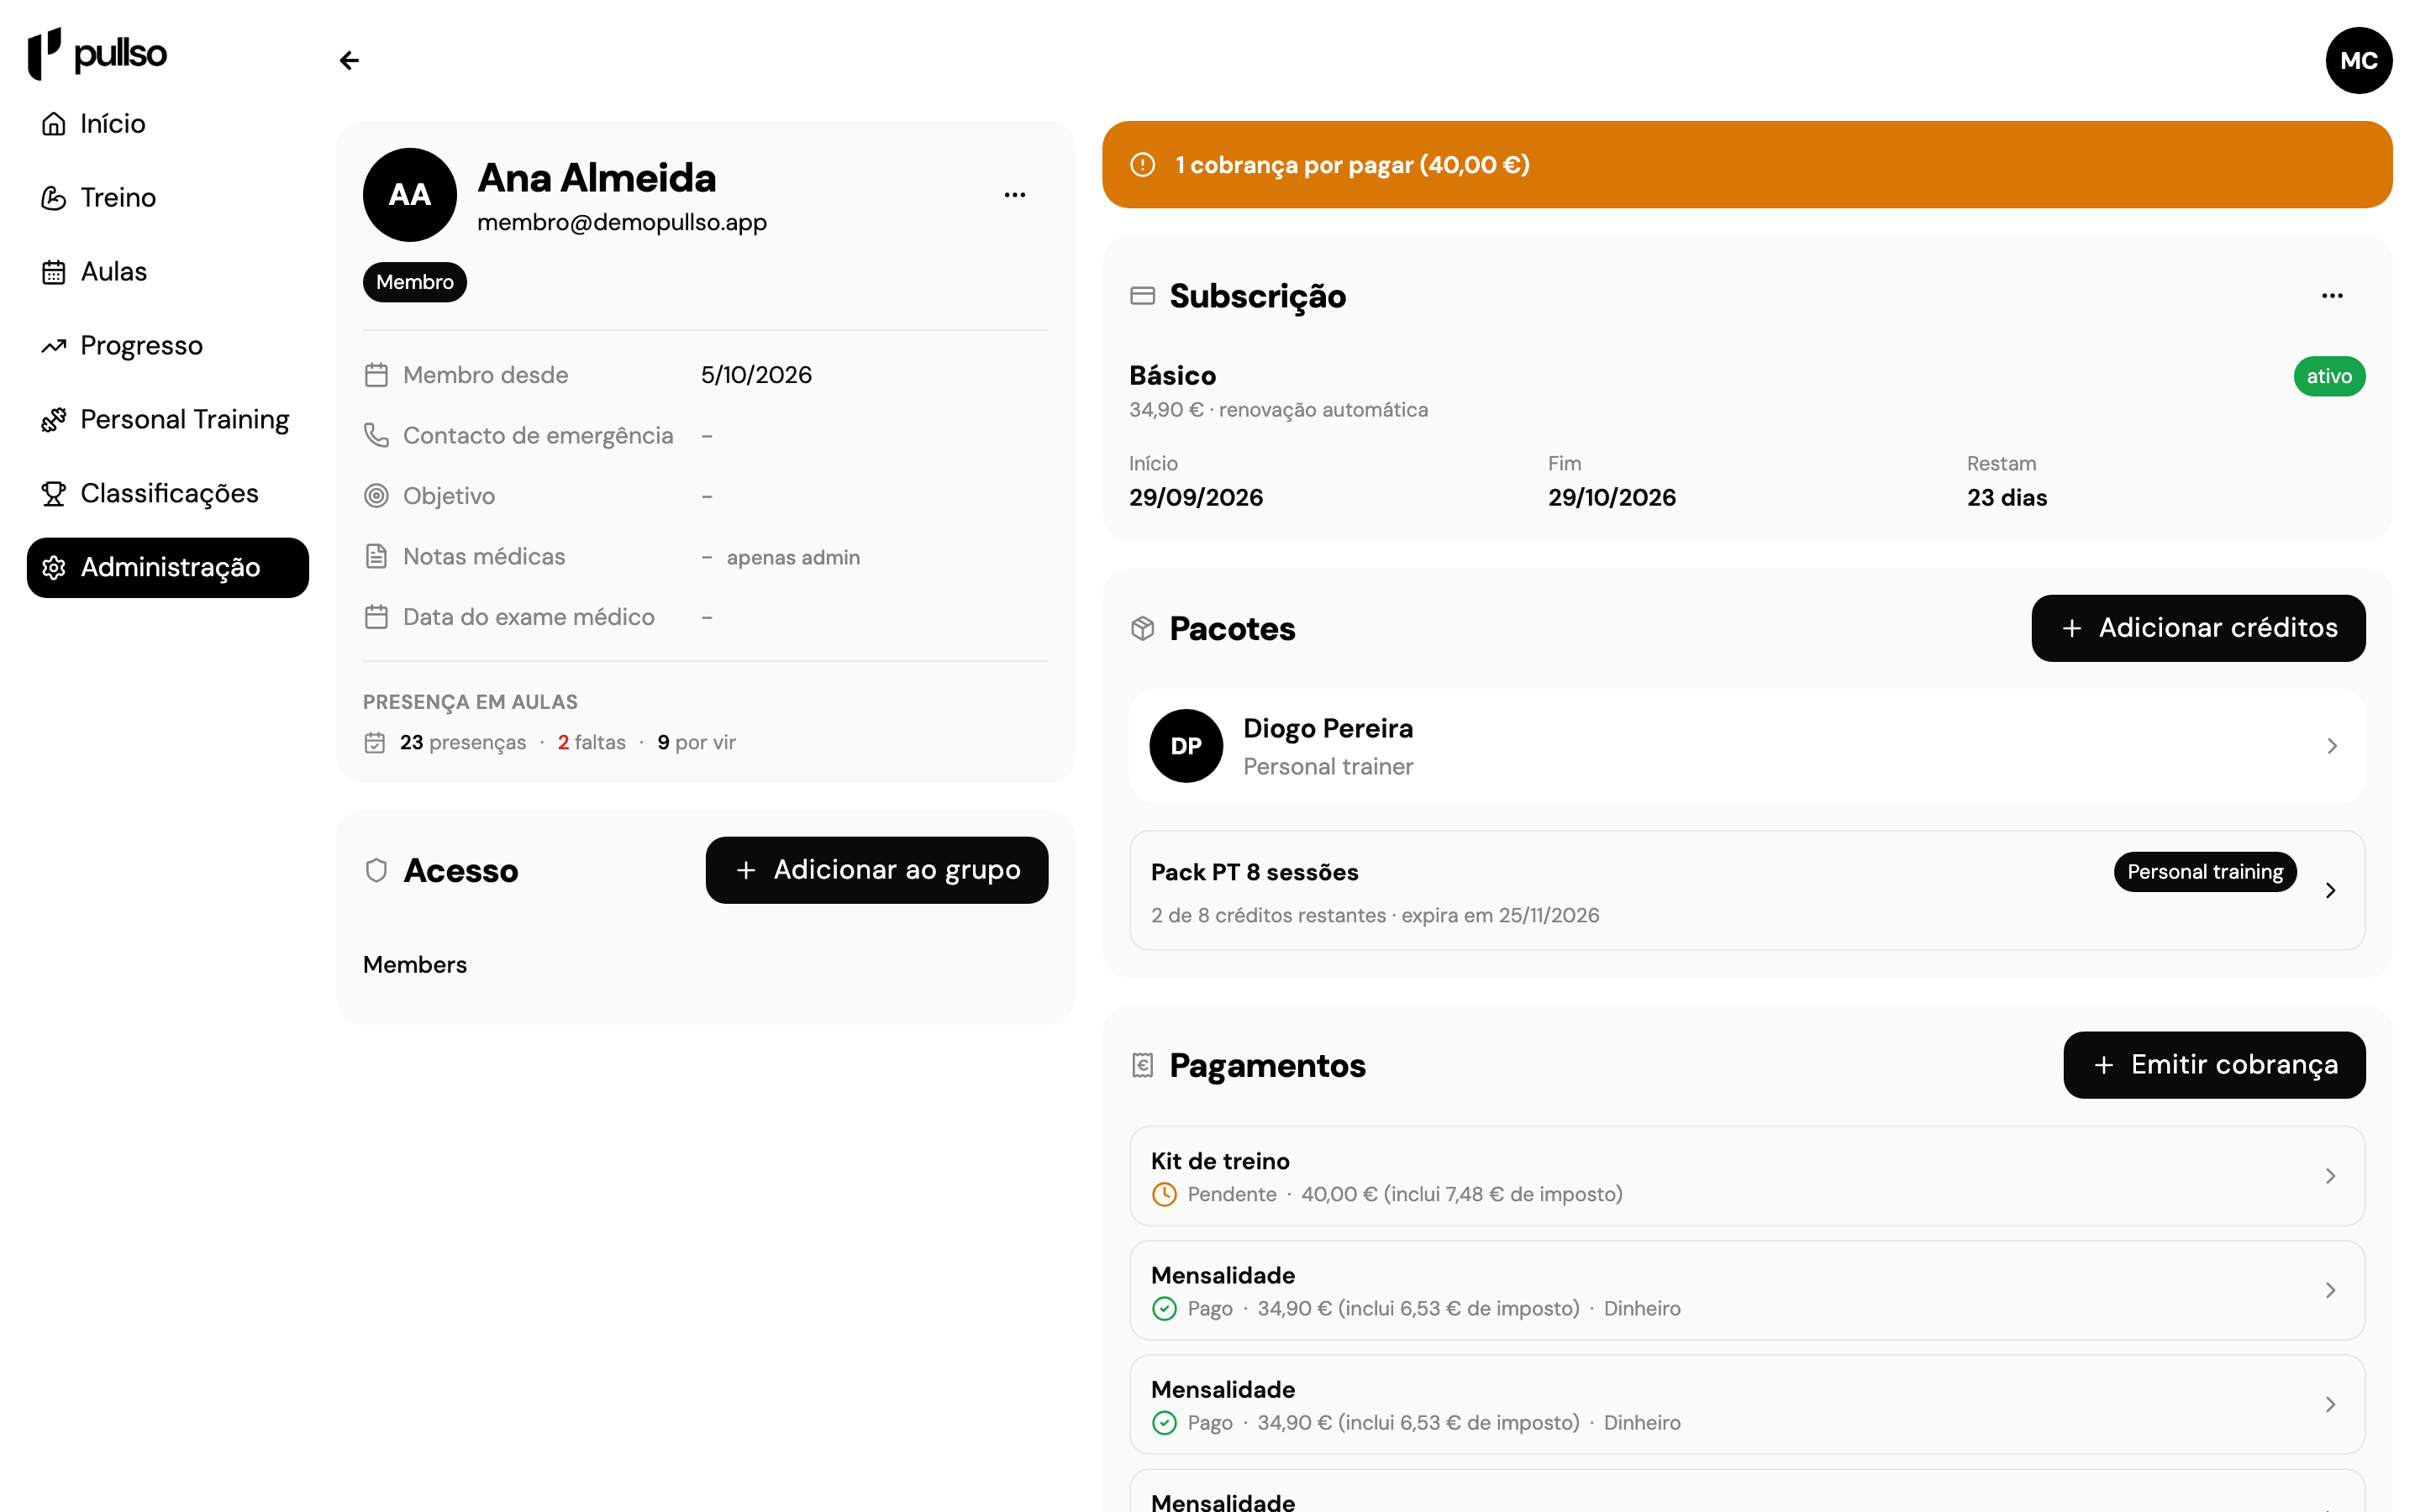Screen dimensions: 2420x1512
Task: Open the Início menu item
Action: (168, 124)
